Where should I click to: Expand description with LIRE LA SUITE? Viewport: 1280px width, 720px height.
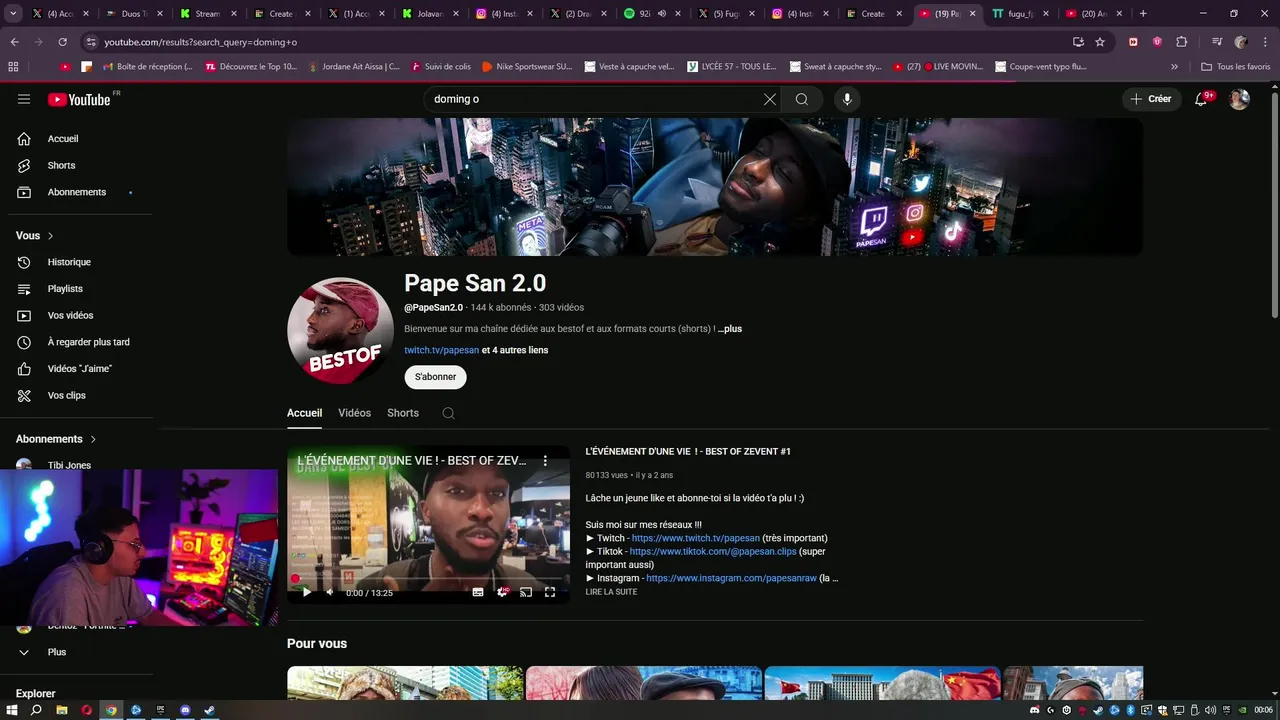pyautogui.click(x=611, y=592)
